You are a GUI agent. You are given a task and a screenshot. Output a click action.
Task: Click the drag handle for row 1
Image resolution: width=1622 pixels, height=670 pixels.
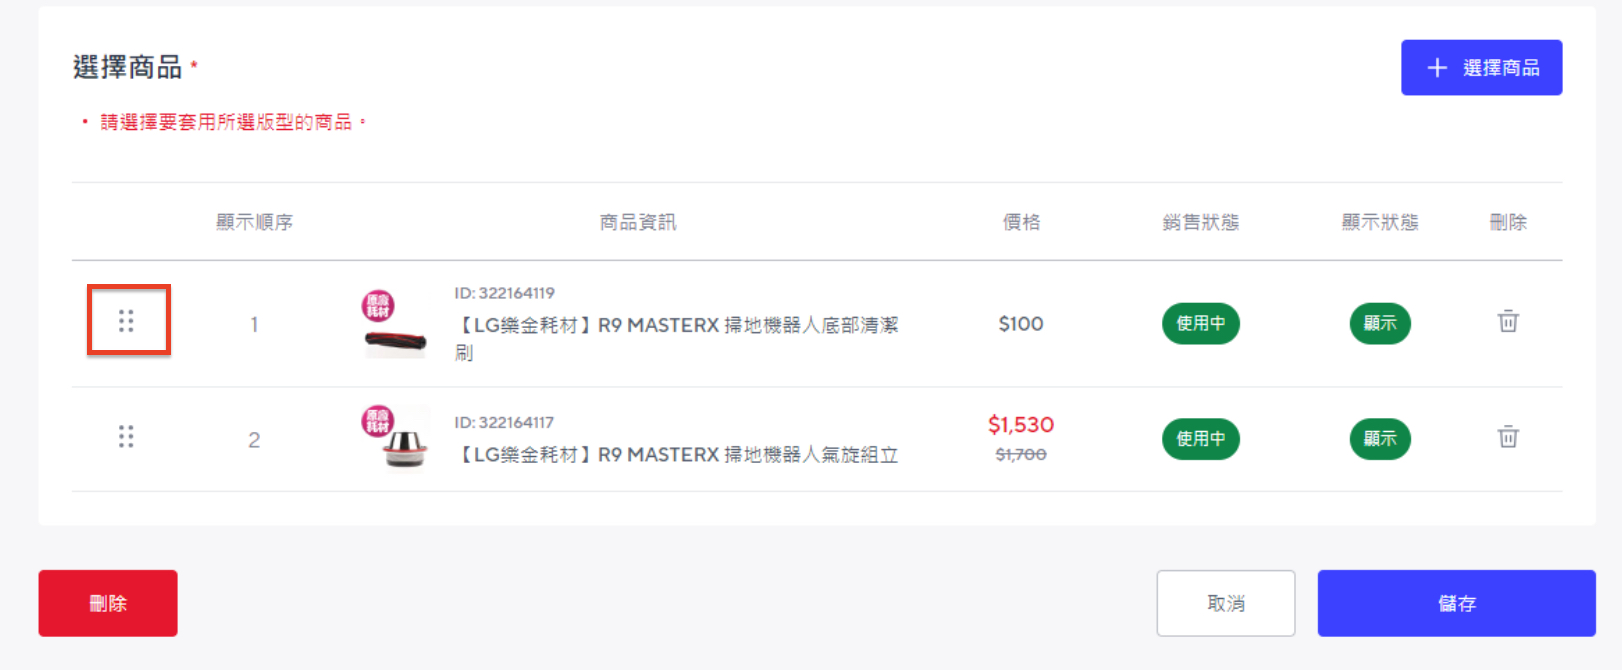[126, 321]
